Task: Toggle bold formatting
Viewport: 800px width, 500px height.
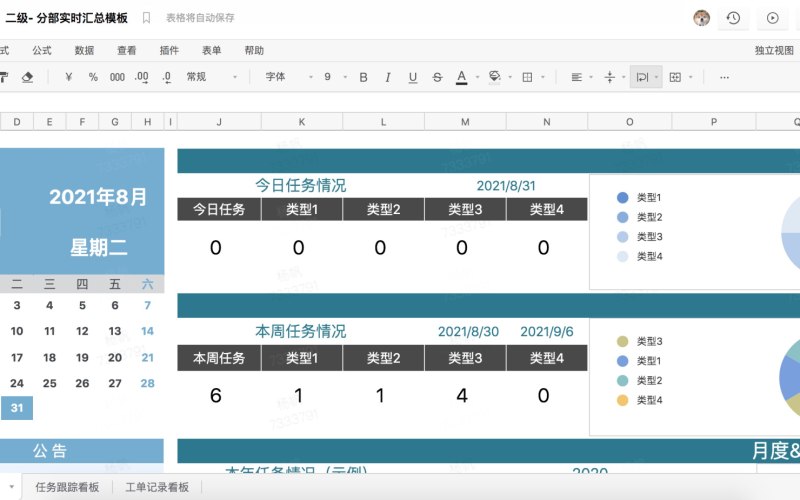Action: [363, 77]
